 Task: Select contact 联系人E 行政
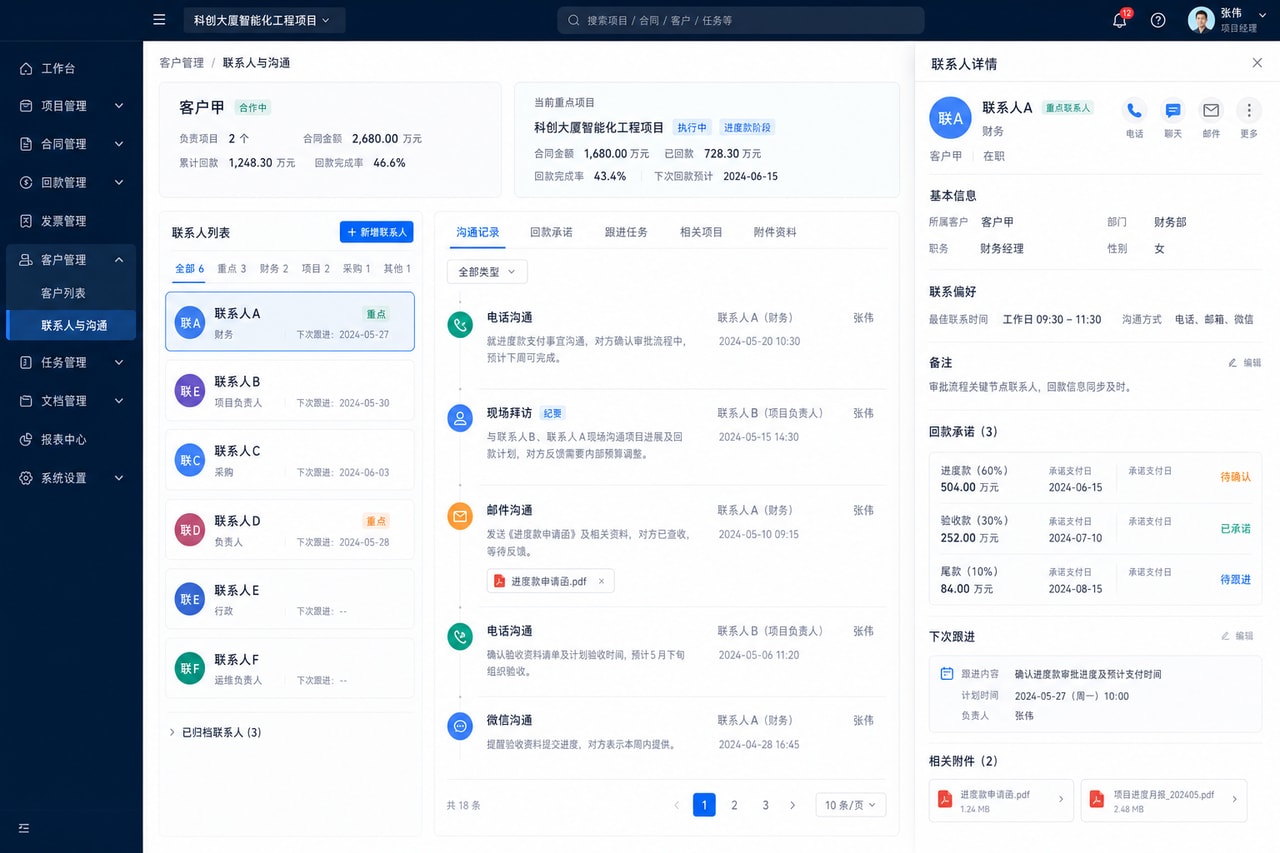290,599
